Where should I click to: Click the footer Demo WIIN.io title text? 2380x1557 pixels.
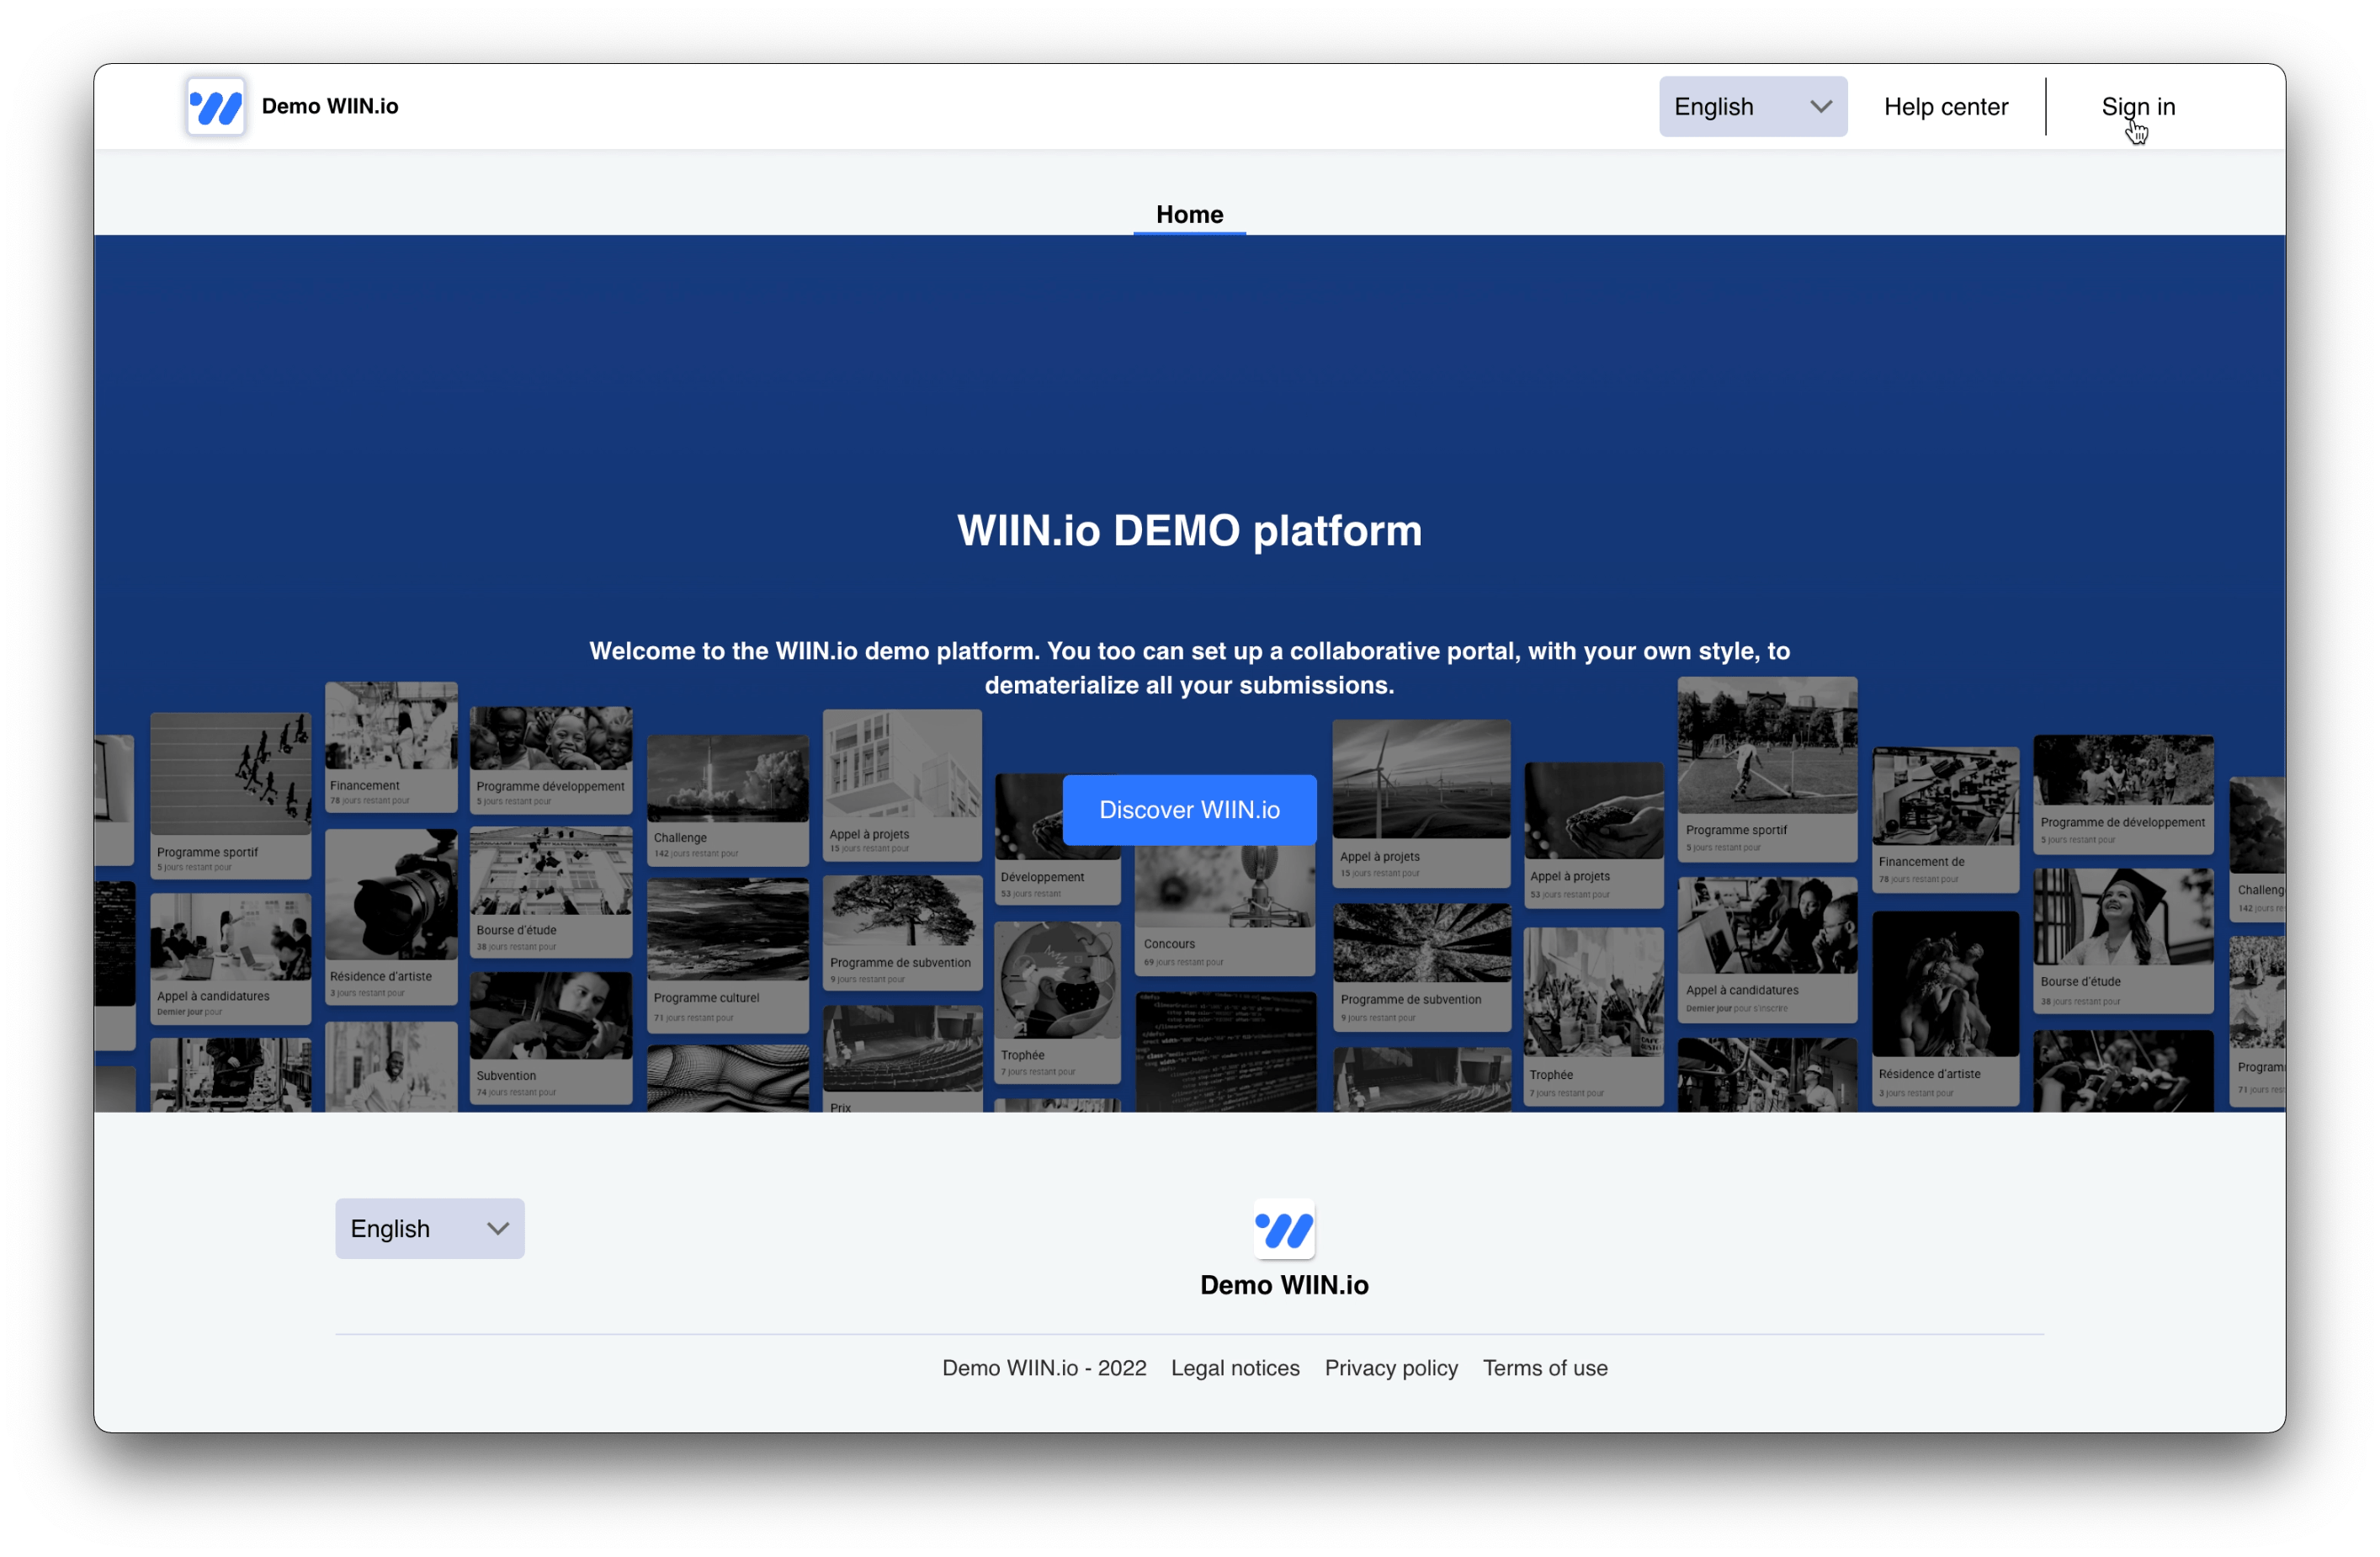[x=1284, y=1285]
